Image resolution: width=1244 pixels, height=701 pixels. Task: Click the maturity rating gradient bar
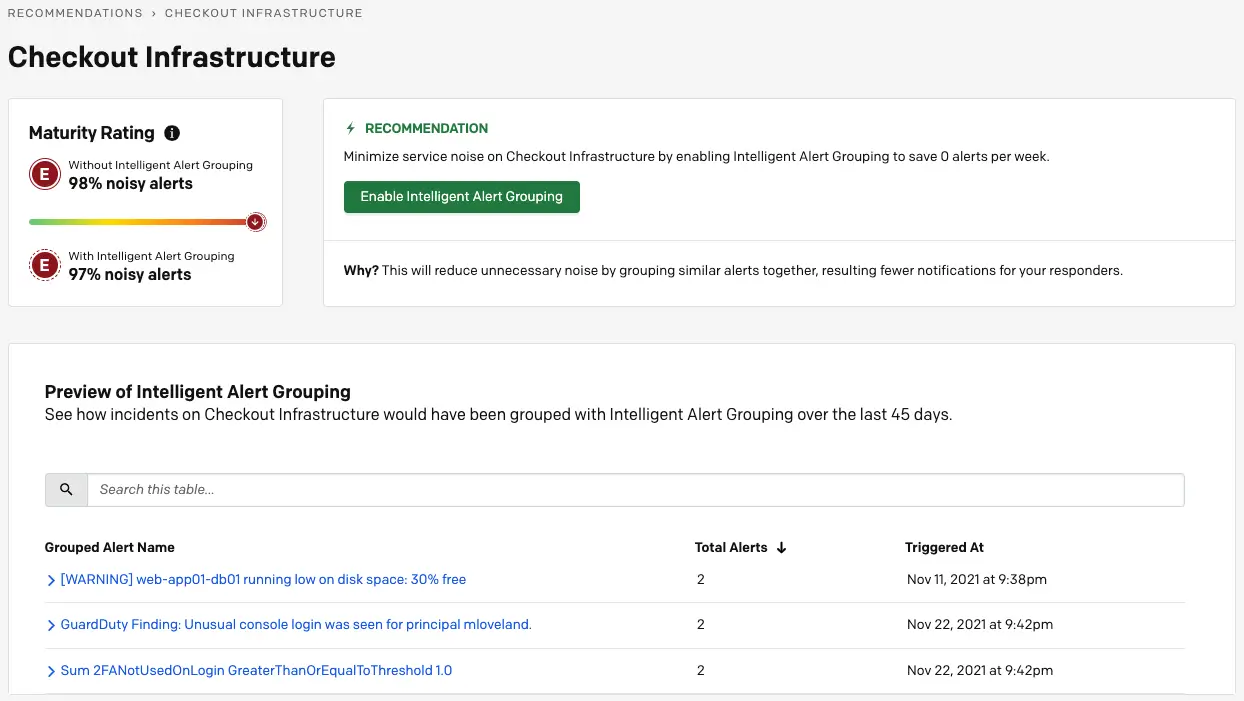(138, 221)
